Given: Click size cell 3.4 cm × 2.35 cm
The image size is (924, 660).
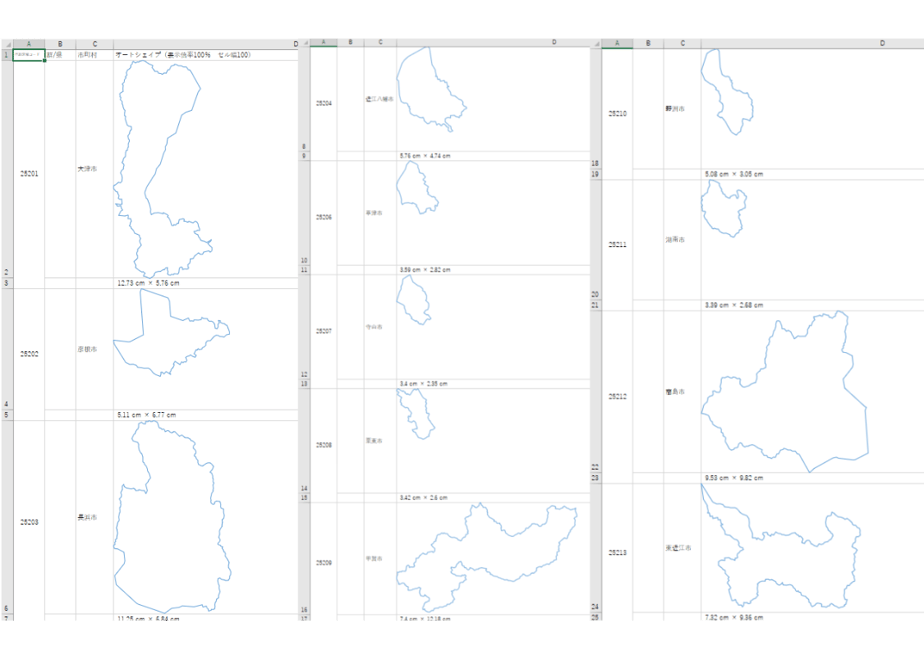Looking at the screenshot, I should tap(493, 384).
